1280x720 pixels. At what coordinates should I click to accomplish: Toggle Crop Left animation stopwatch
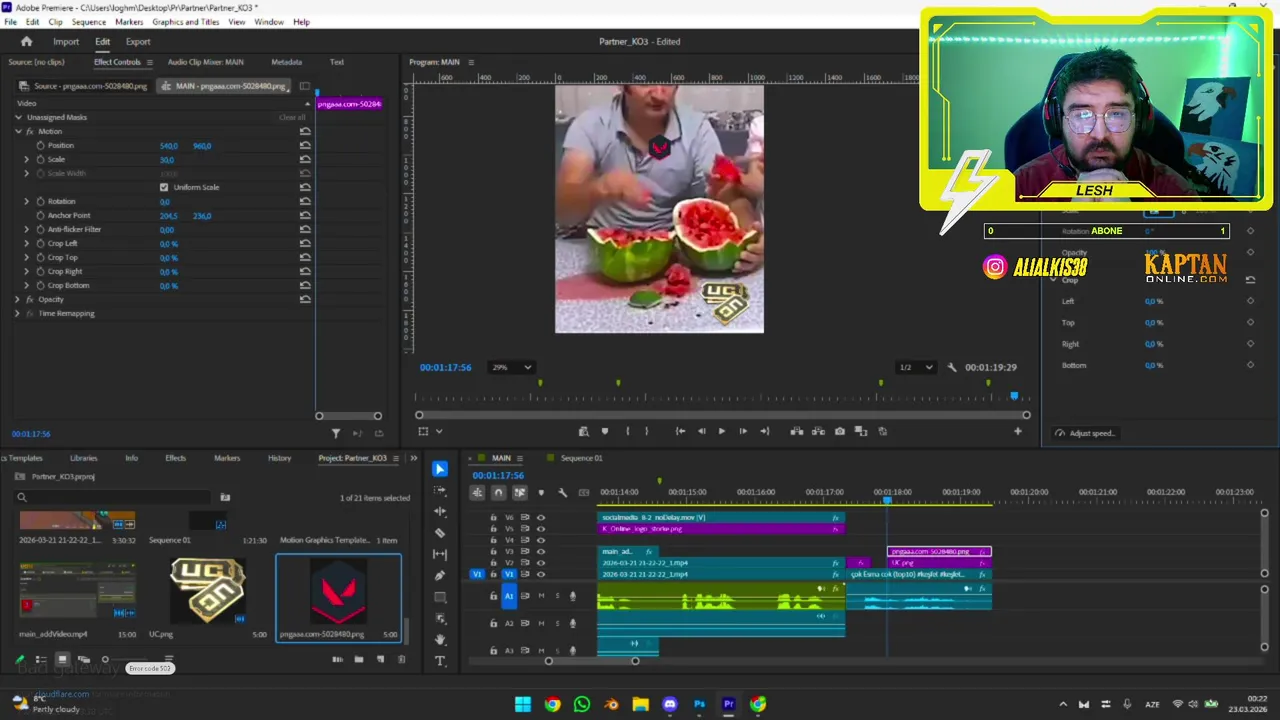point(40,243)
